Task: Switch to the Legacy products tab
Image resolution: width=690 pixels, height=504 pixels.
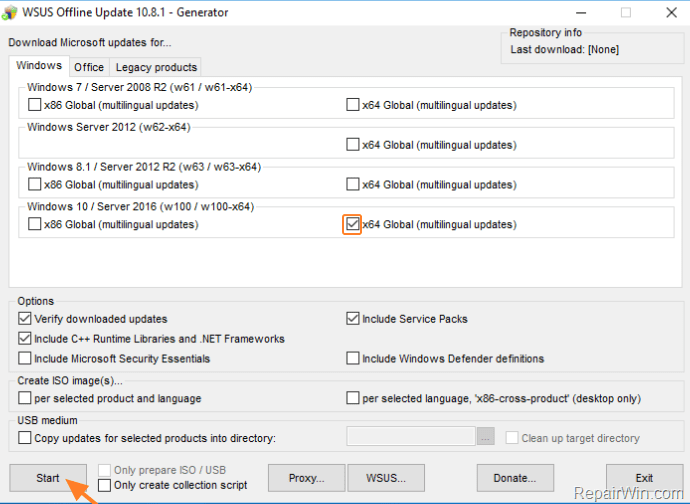Action: tap(156, 67)
